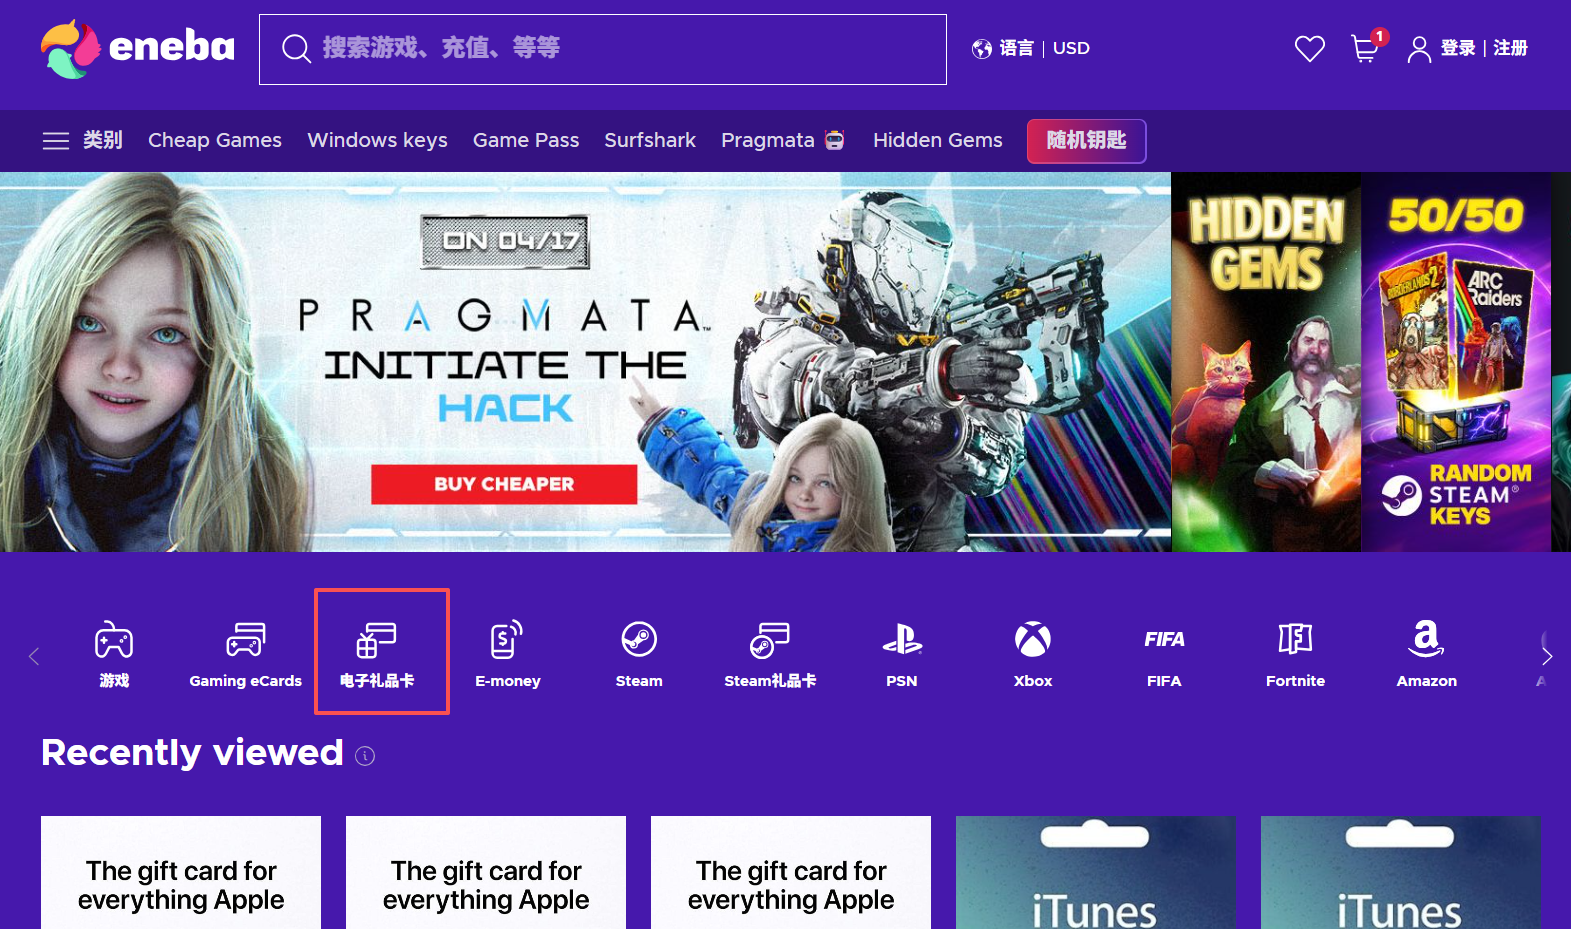The image size is (1571, 929).
Task: Open the 语言 language selector
Action: pyautogui.click(x=1017, y=48)
